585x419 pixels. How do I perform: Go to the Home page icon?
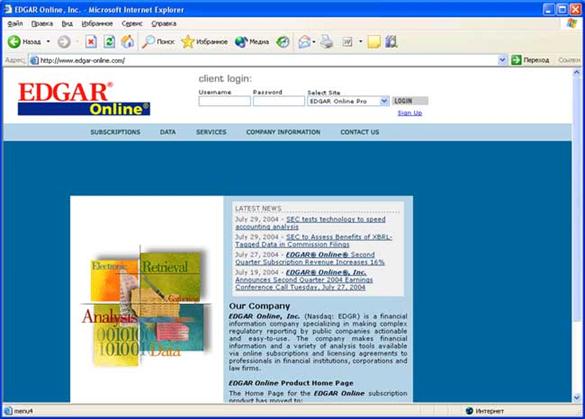pyautogui.click(x=128, y=41)
